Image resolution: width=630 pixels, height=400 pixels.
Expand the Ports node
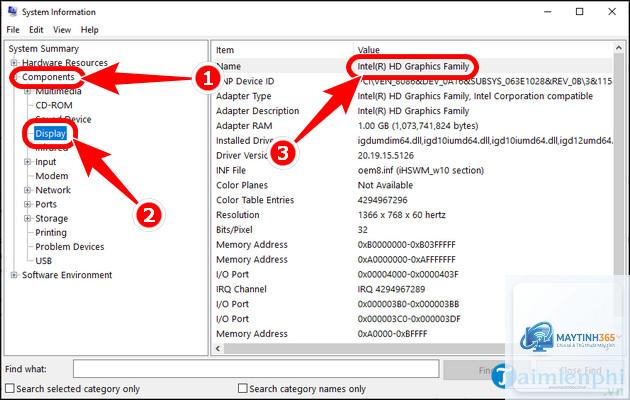point(27,204)
